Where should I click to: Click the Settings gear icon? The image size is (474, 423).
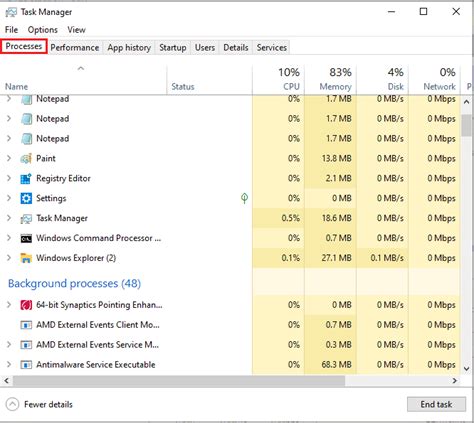pyautogui.click(x=26, y=198)
